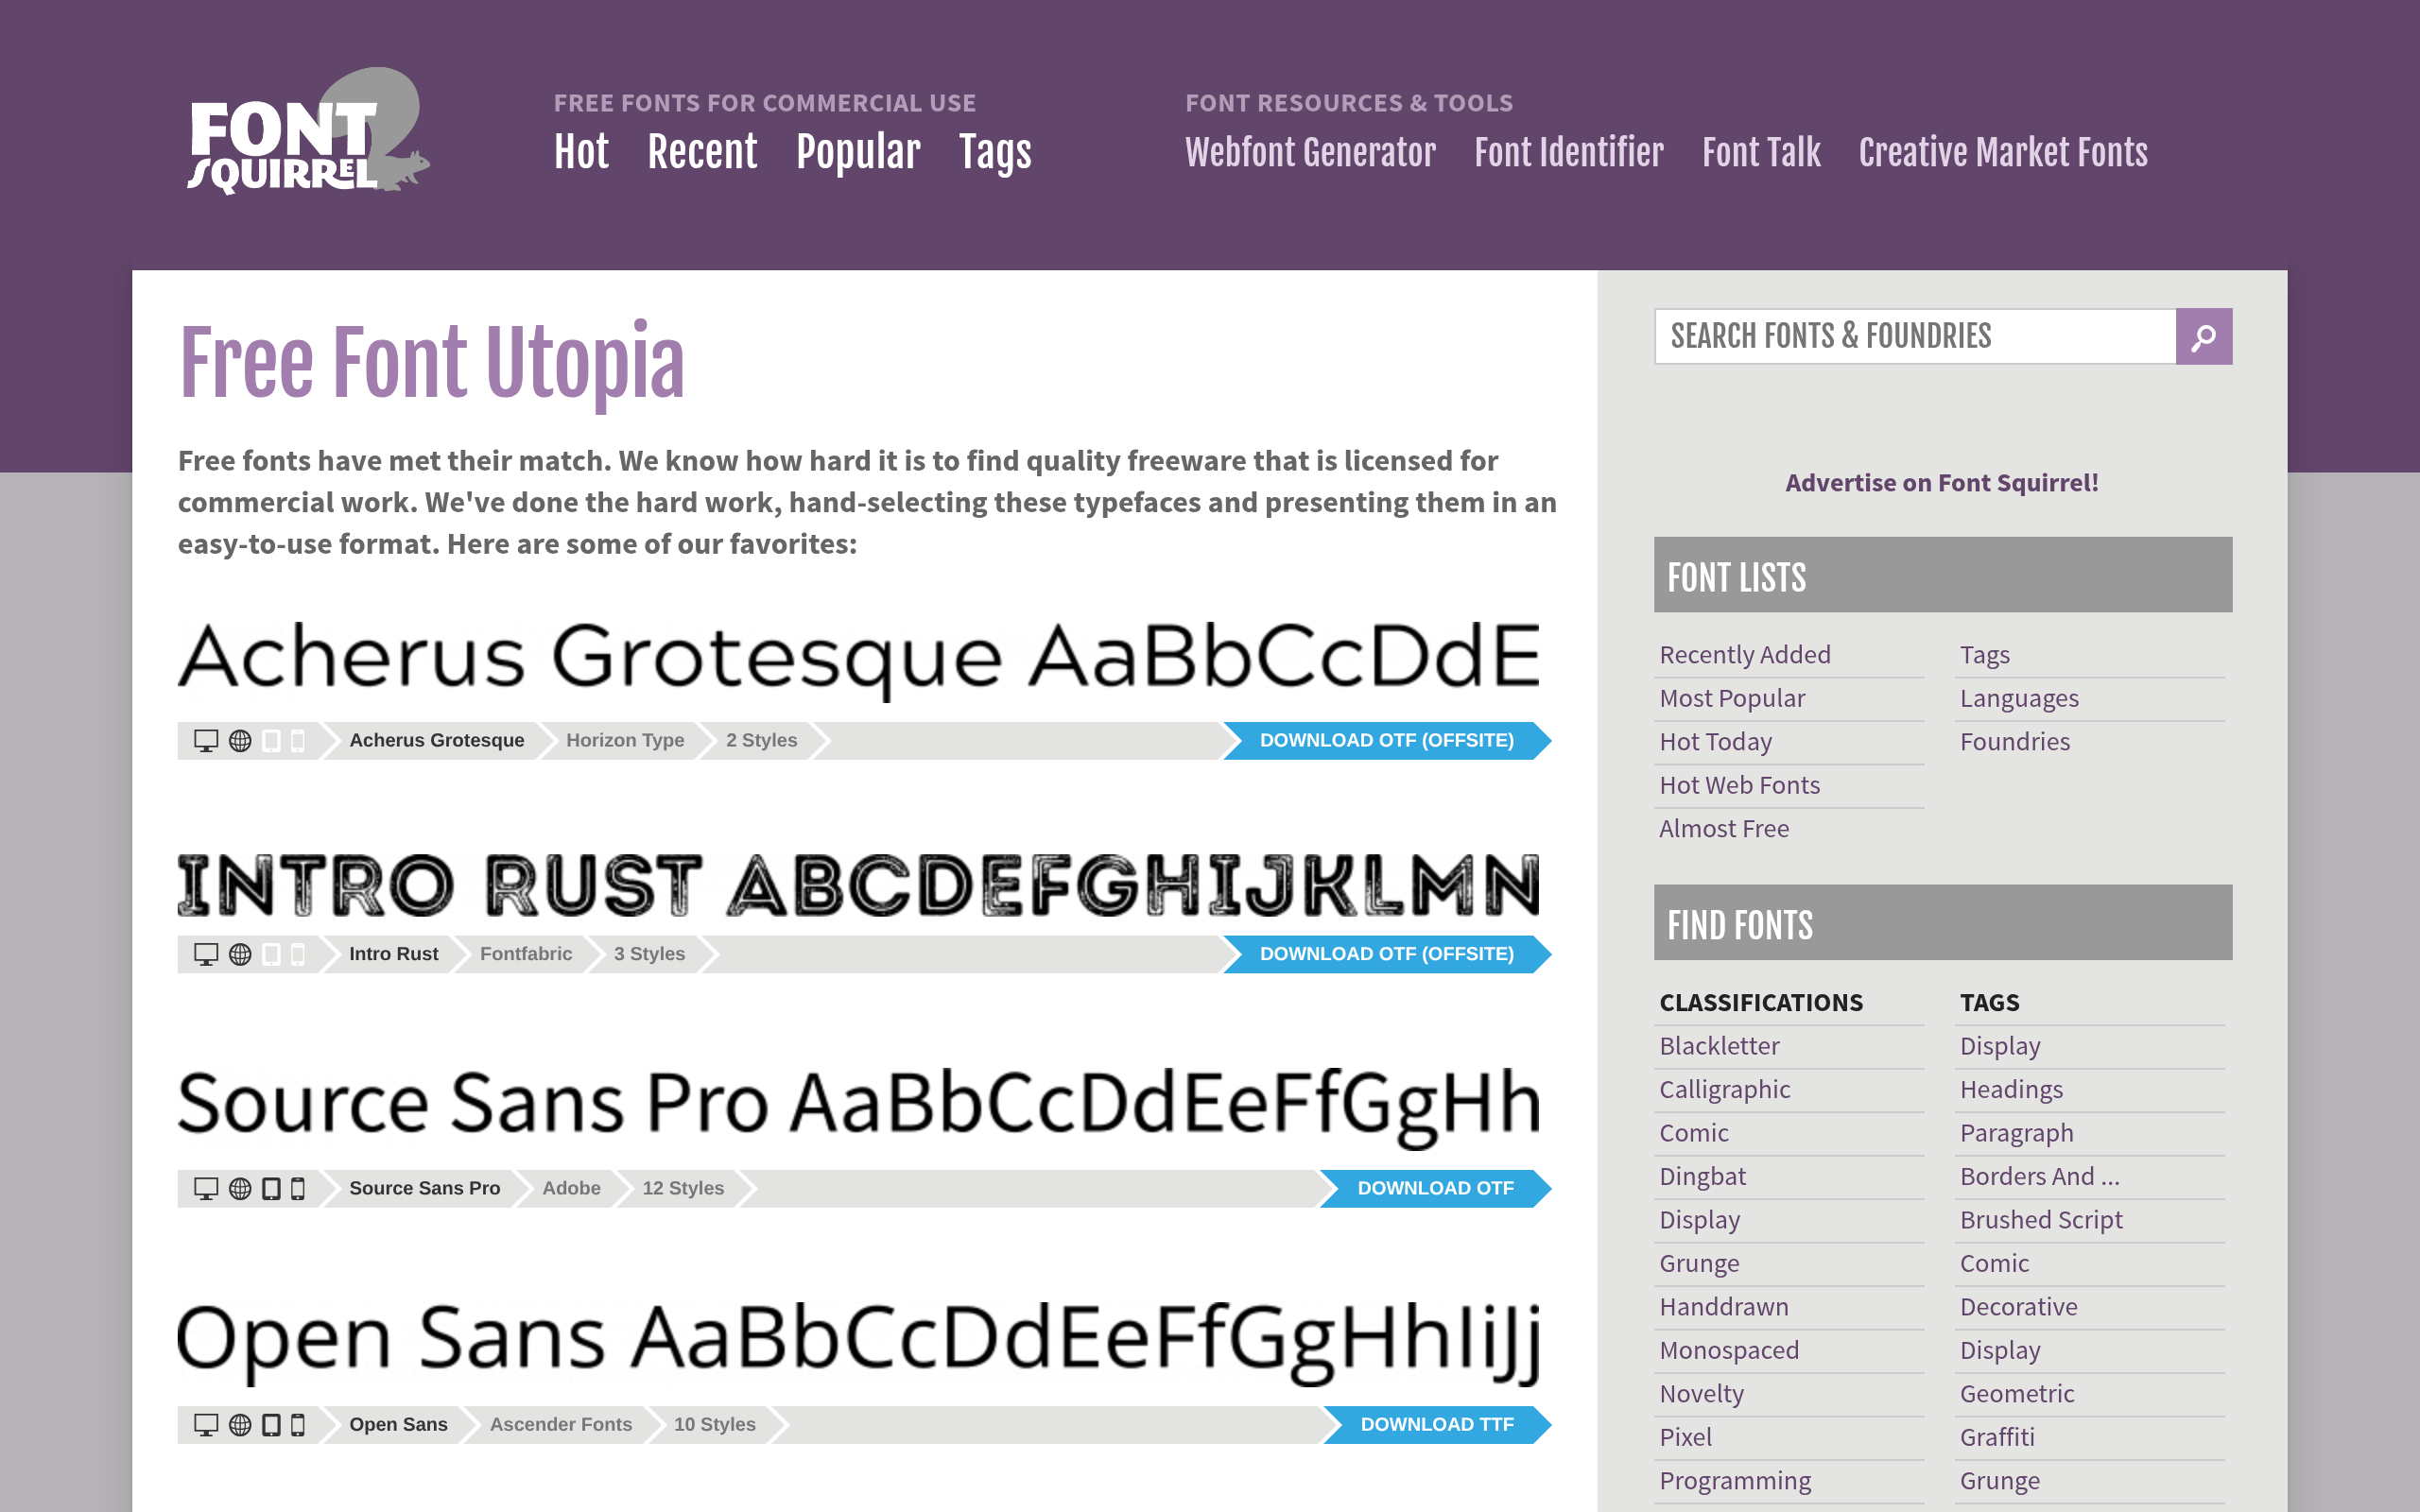Click web globe icon in Acherus Grotesque row
The width and height of the screenshot is (2420, 1512).
coord(240,741)
